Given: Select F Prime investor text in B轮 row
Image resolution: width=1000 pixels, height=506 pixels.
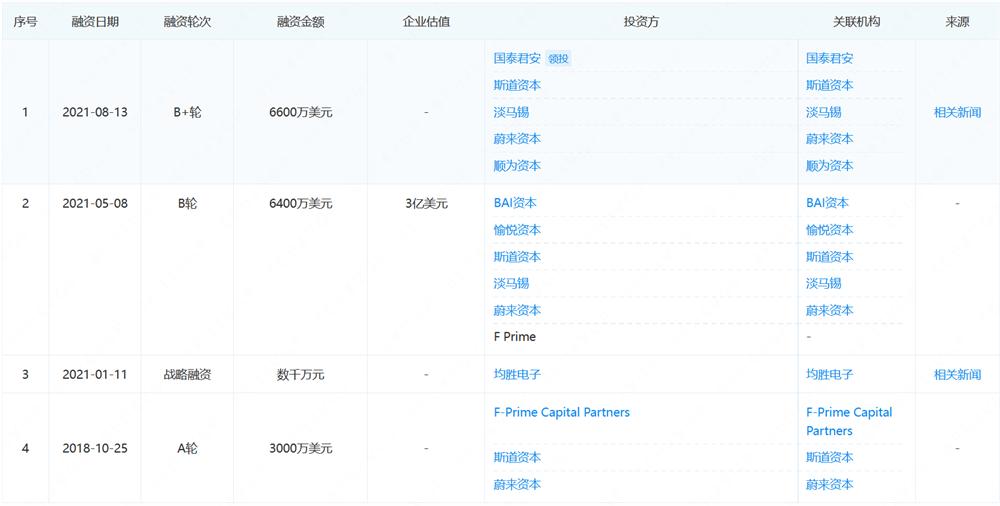Looking at the screenshot, I should [515, 337].
